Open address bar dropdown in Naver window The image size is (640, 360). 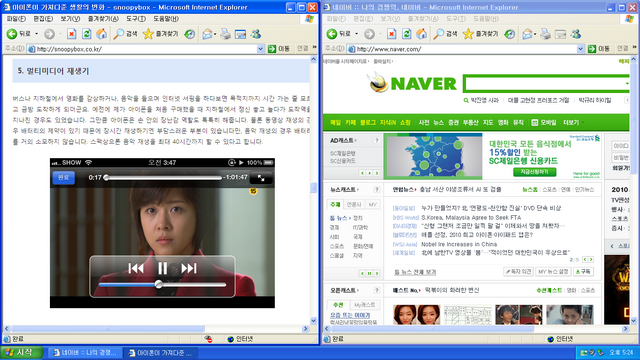click(580, 49)
